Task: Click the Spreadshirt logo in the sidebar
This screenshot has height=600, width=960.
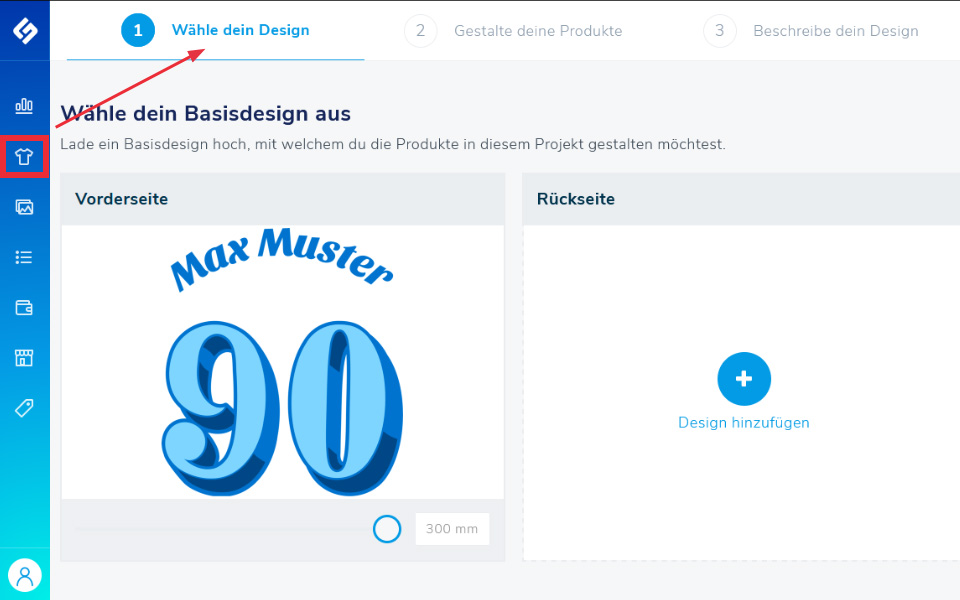Action: click(25, 31)
